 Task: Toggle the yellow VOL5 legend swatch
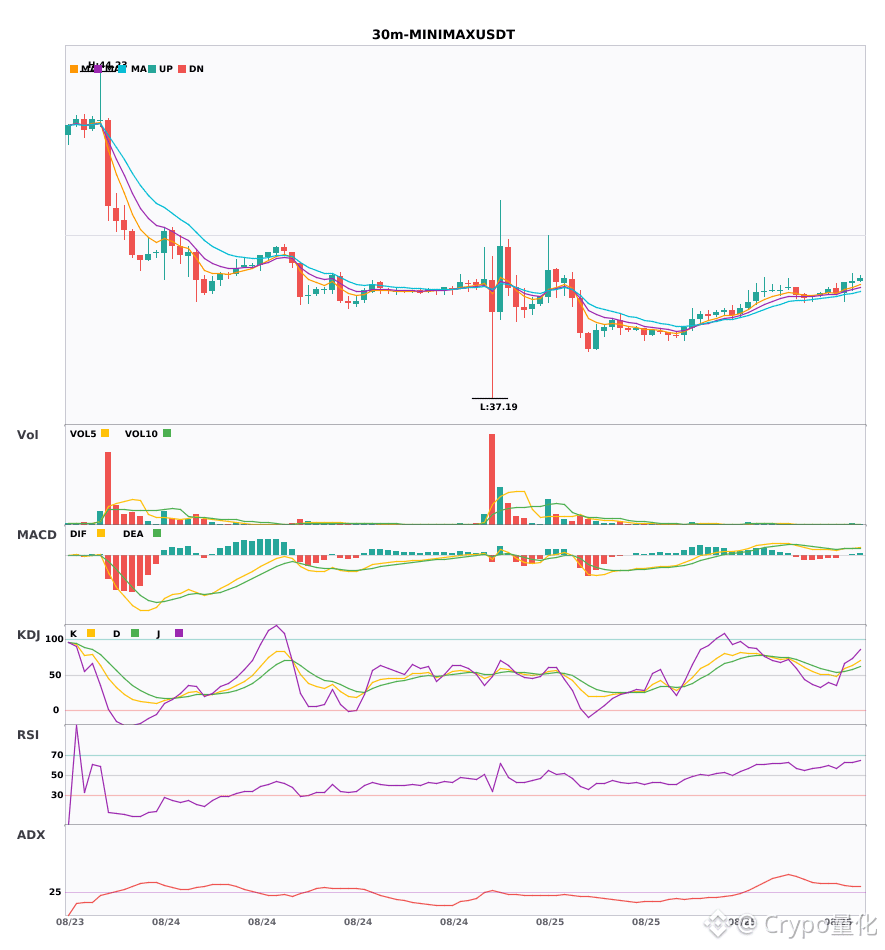(105, 433)
